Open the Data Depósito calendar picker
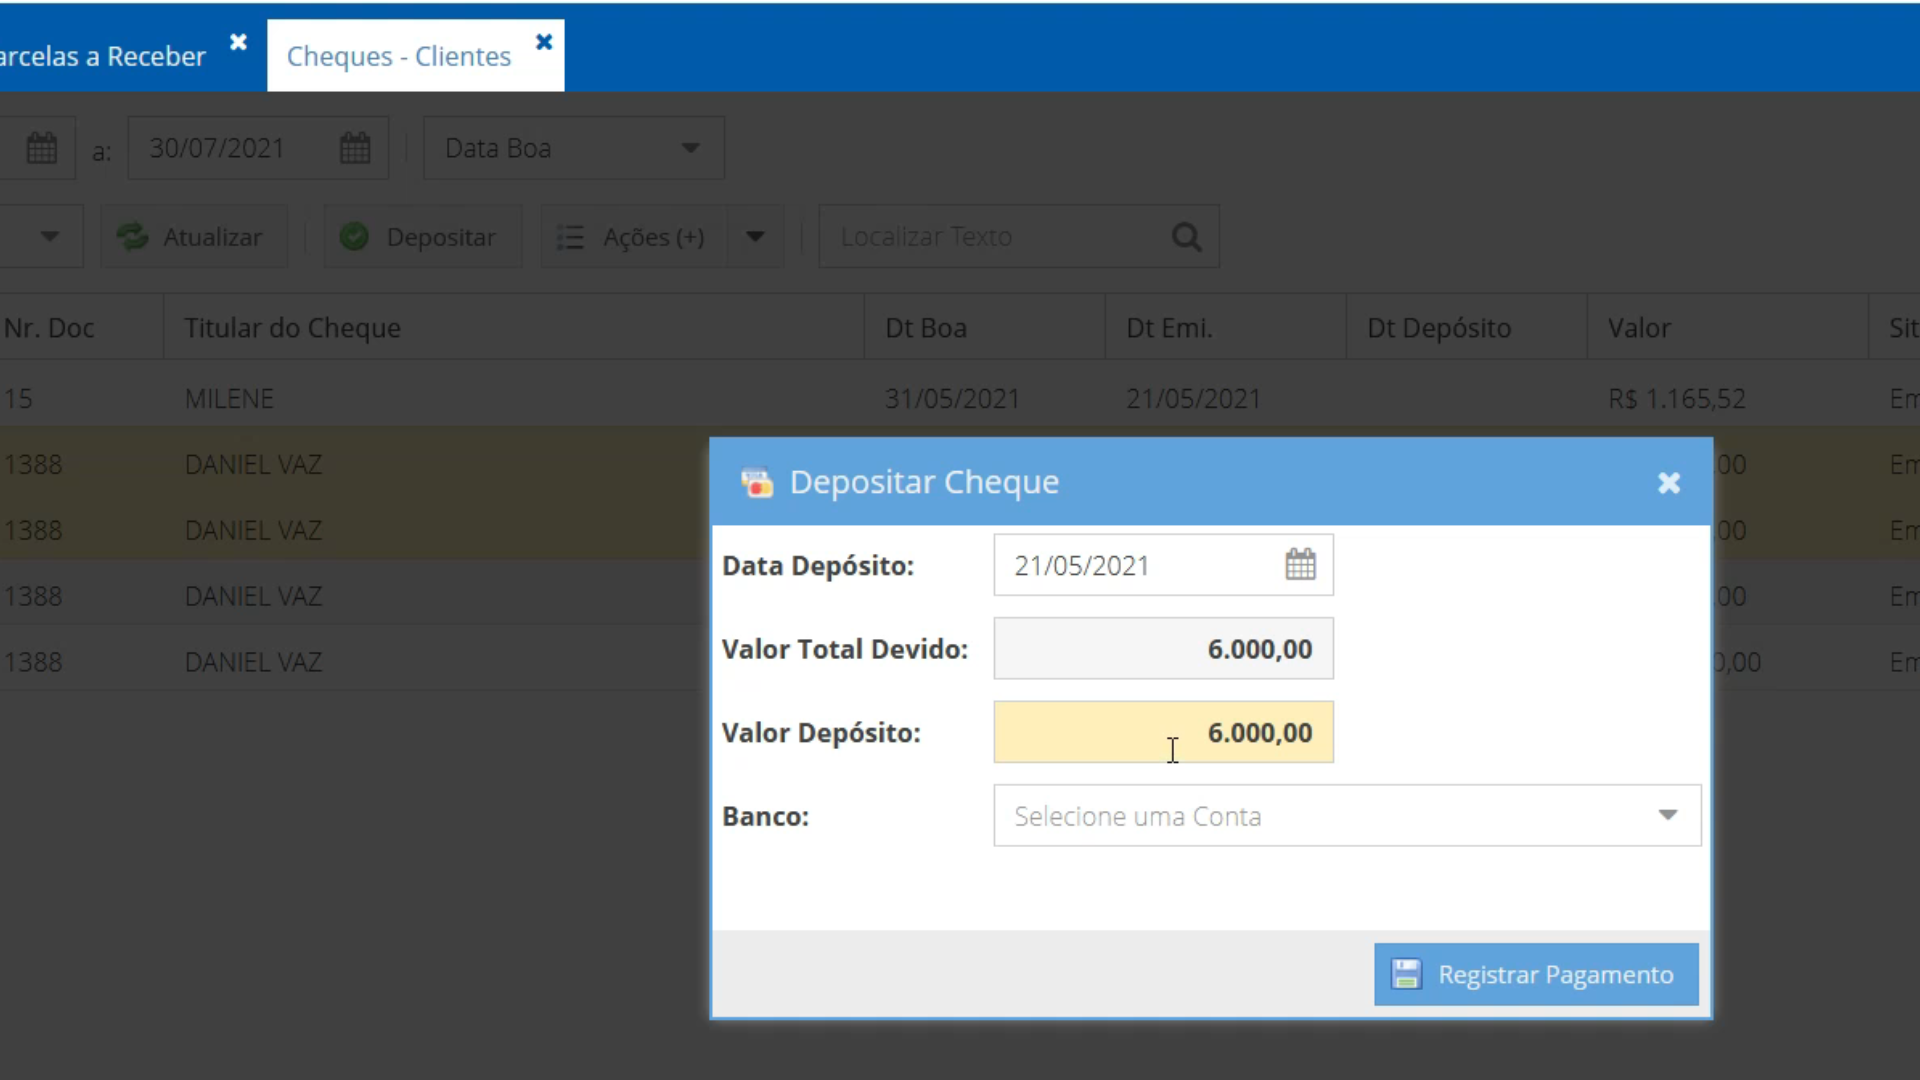 1300,565
